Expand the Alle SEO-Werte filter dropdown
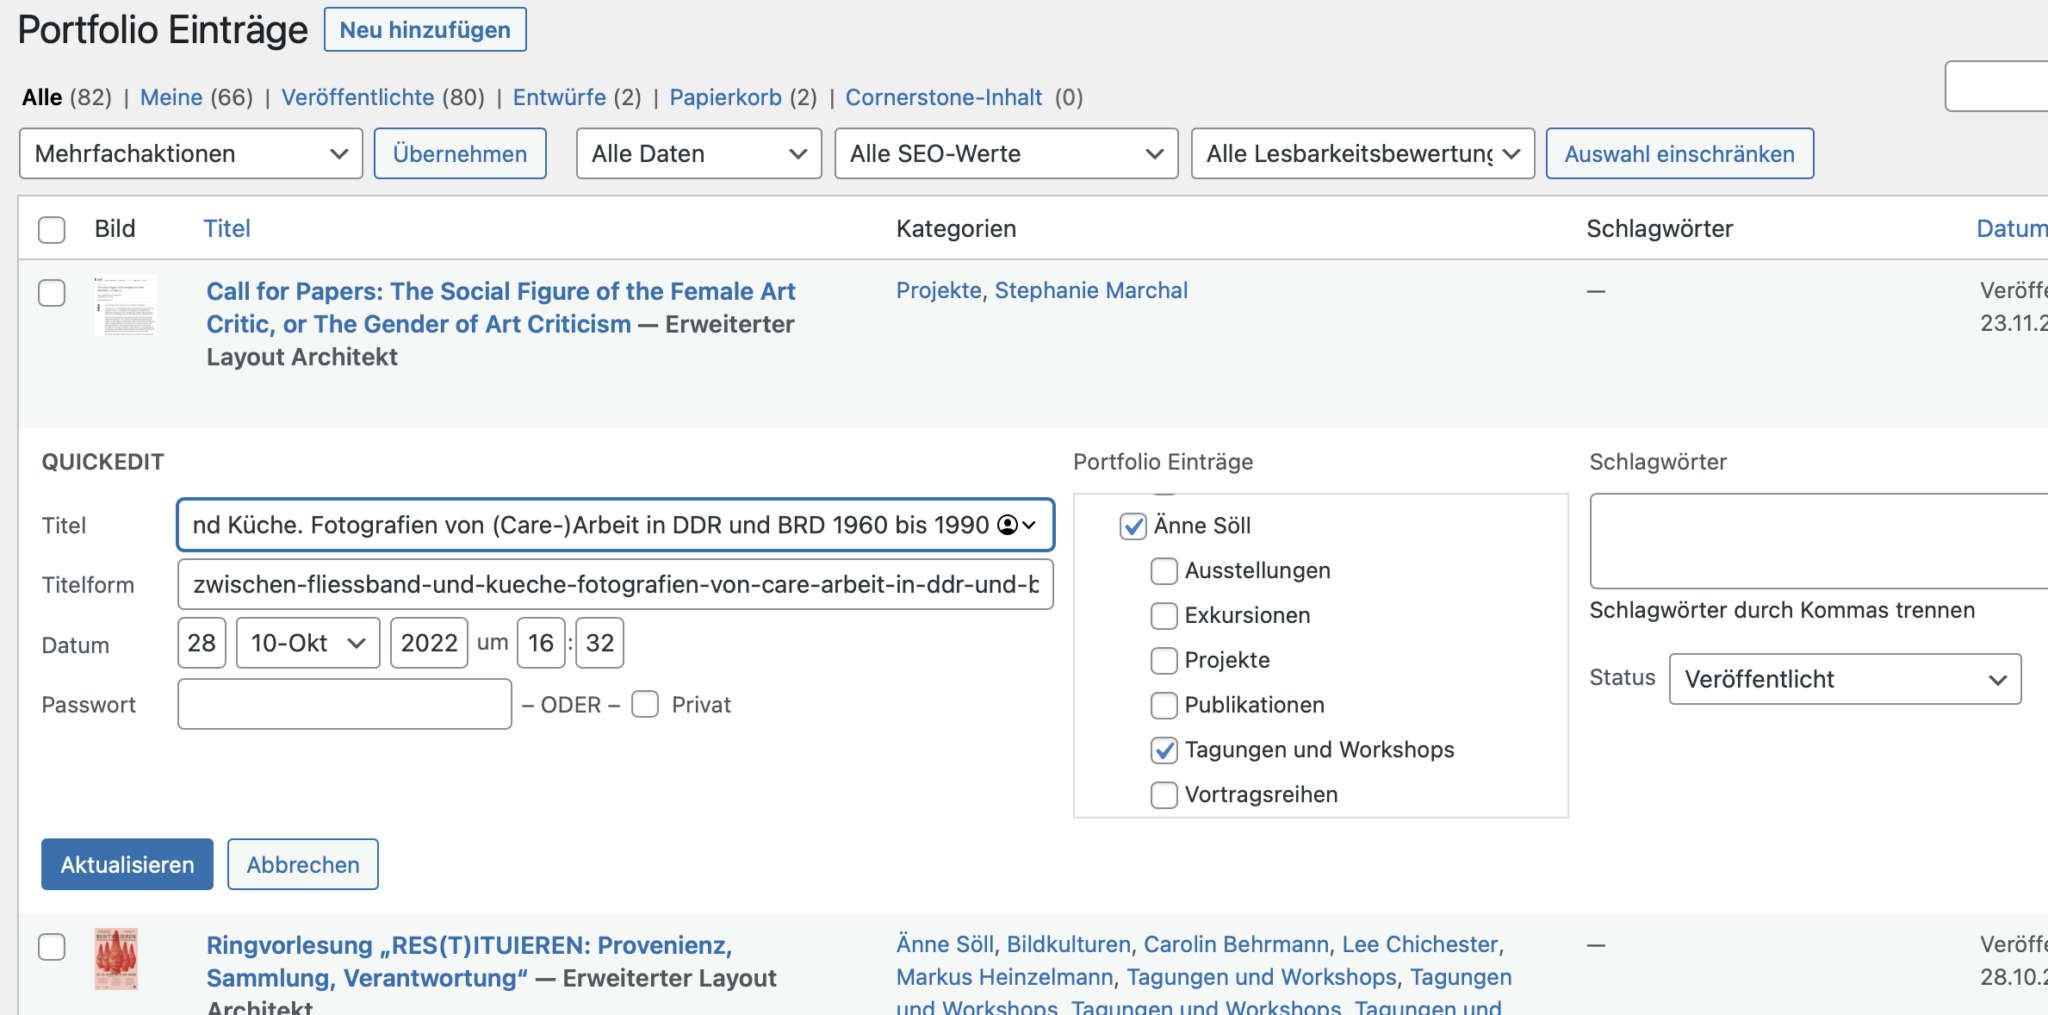The height and width of the screenshot is (1015, 2048). [x=1006, y=154]
